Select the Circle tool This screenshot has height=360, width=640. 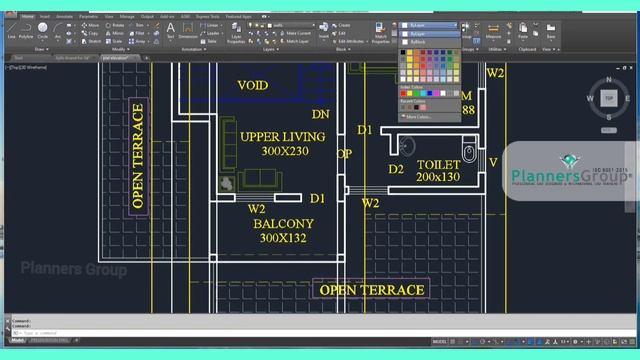tap(42, 31)
